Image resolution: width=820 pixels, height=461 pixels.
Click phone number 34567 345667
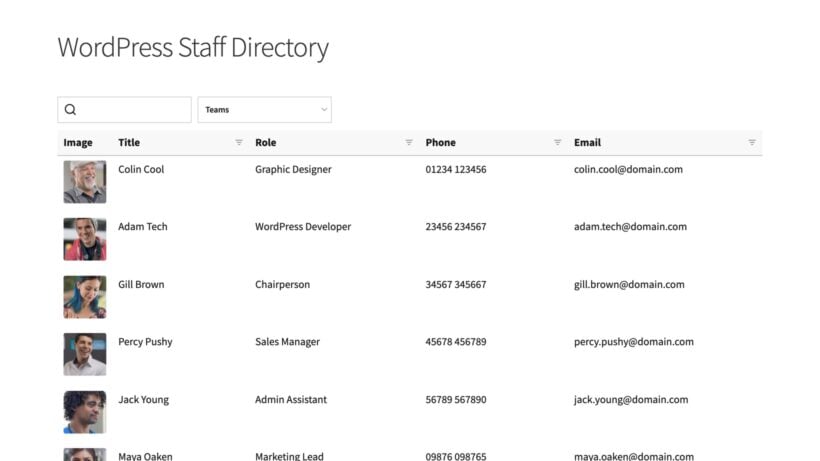[x=456, y=284]
